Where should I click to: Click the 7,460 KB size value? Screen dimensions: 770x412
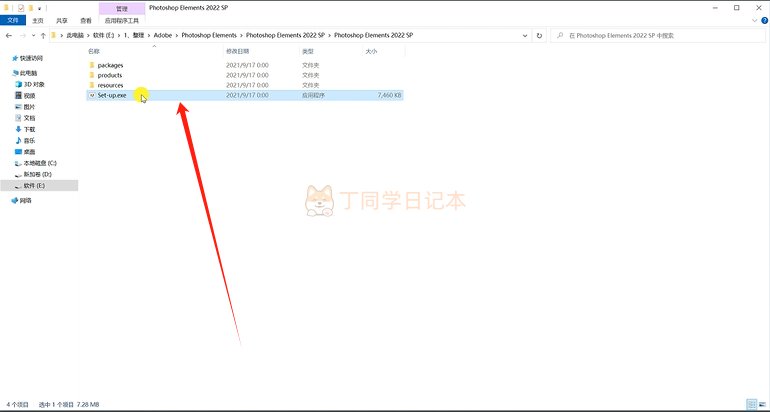click(x=389, y=95)
